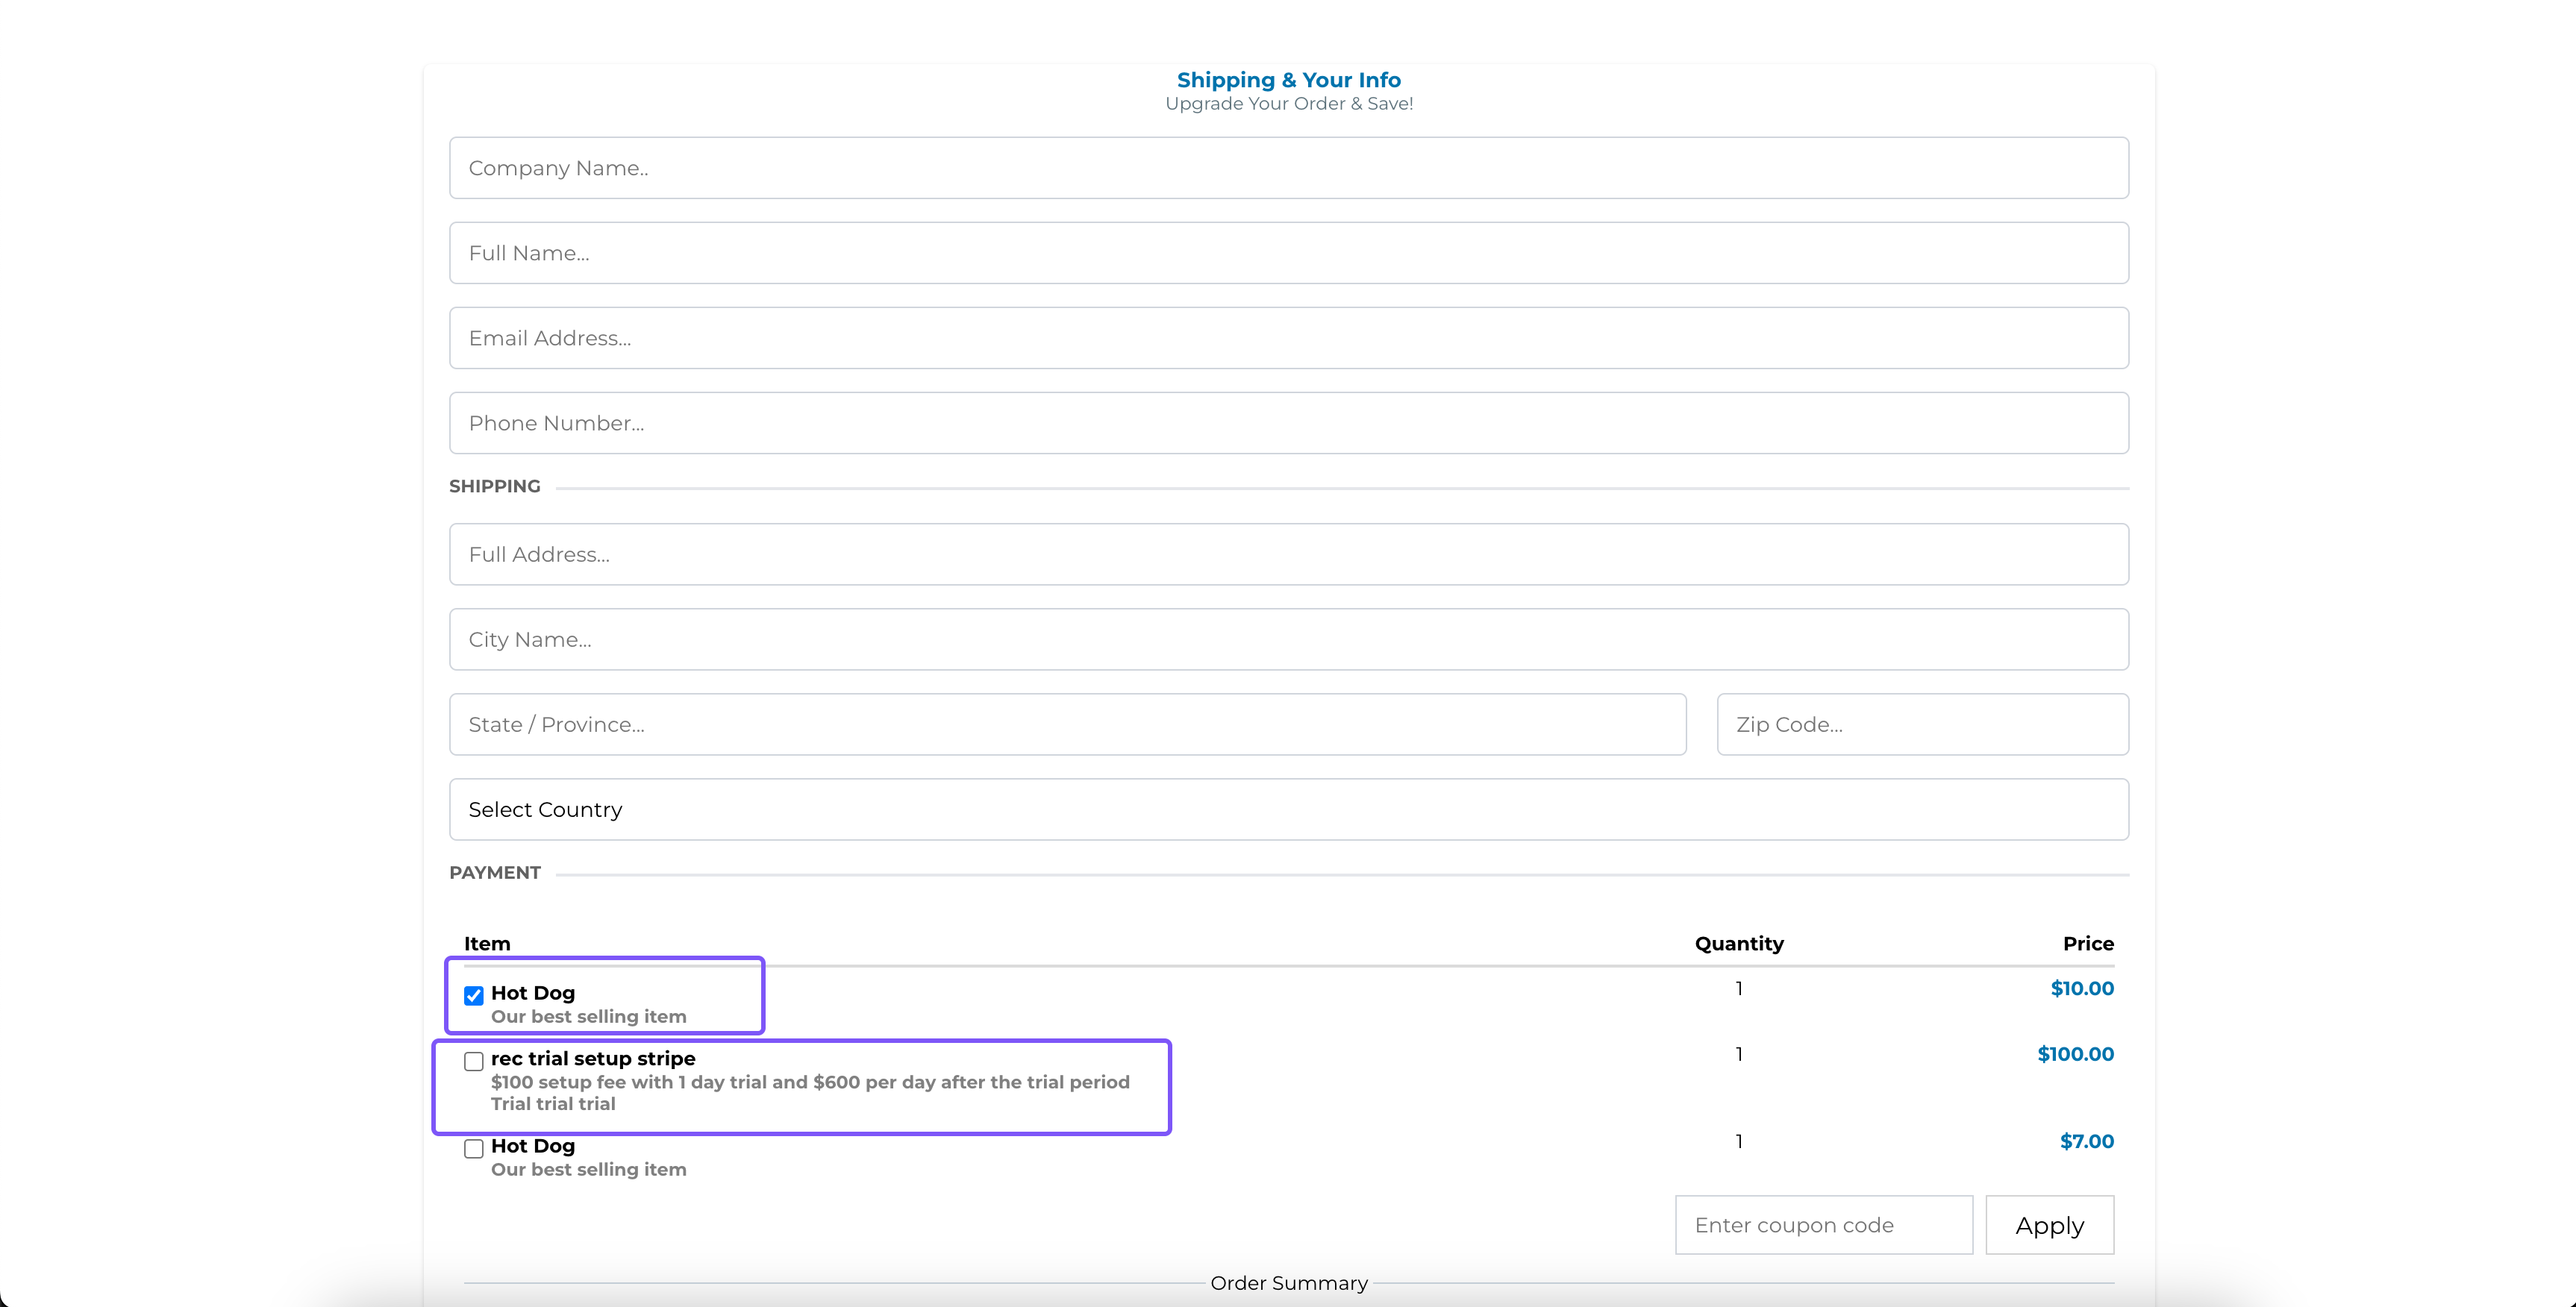Click the Order Summary label

click(1288, 1283)
